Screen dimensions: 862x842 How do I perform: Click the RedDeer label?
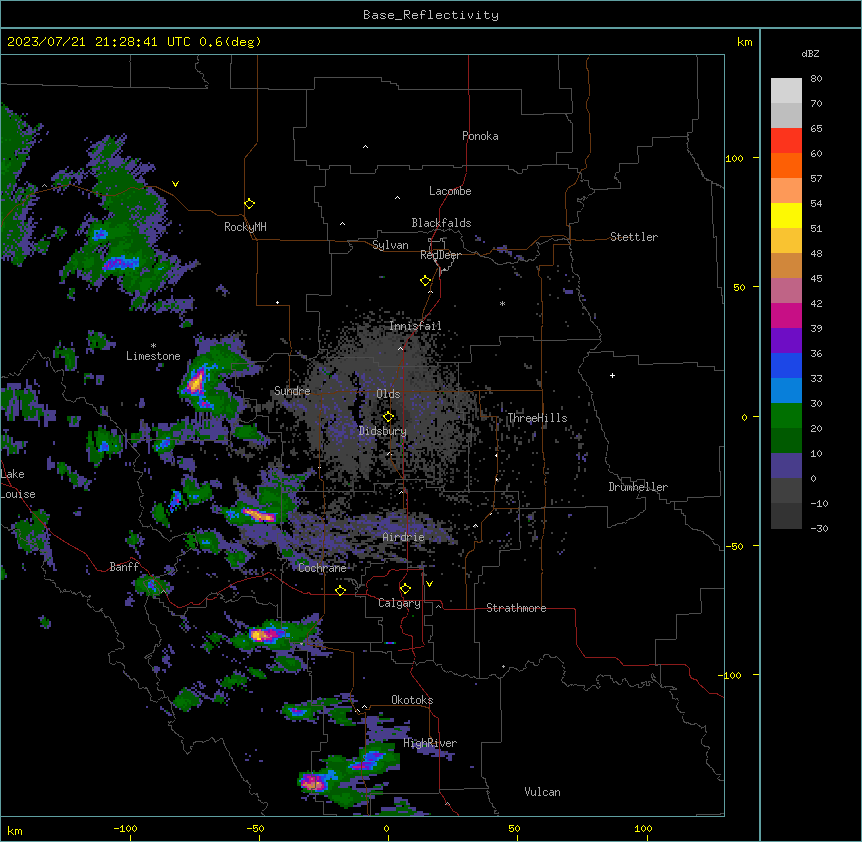[x=440, y=255]
